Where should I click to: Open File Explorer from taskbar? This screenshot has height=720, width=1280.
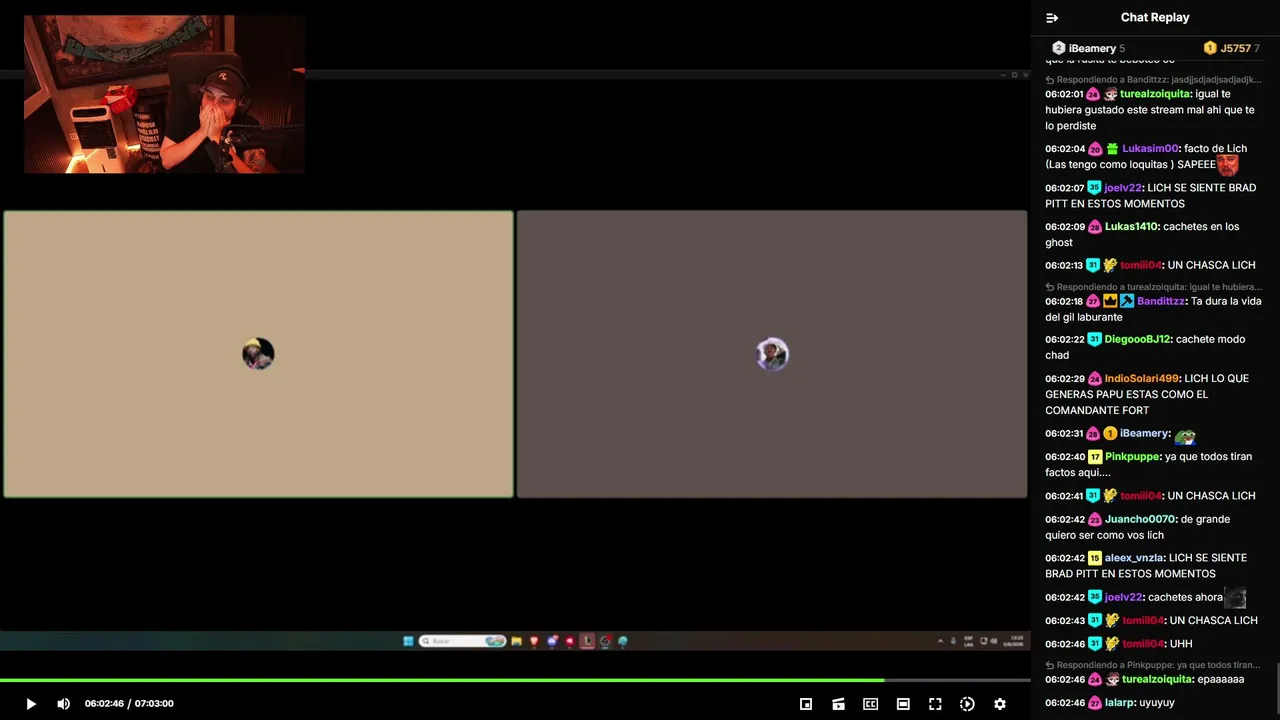516,642
